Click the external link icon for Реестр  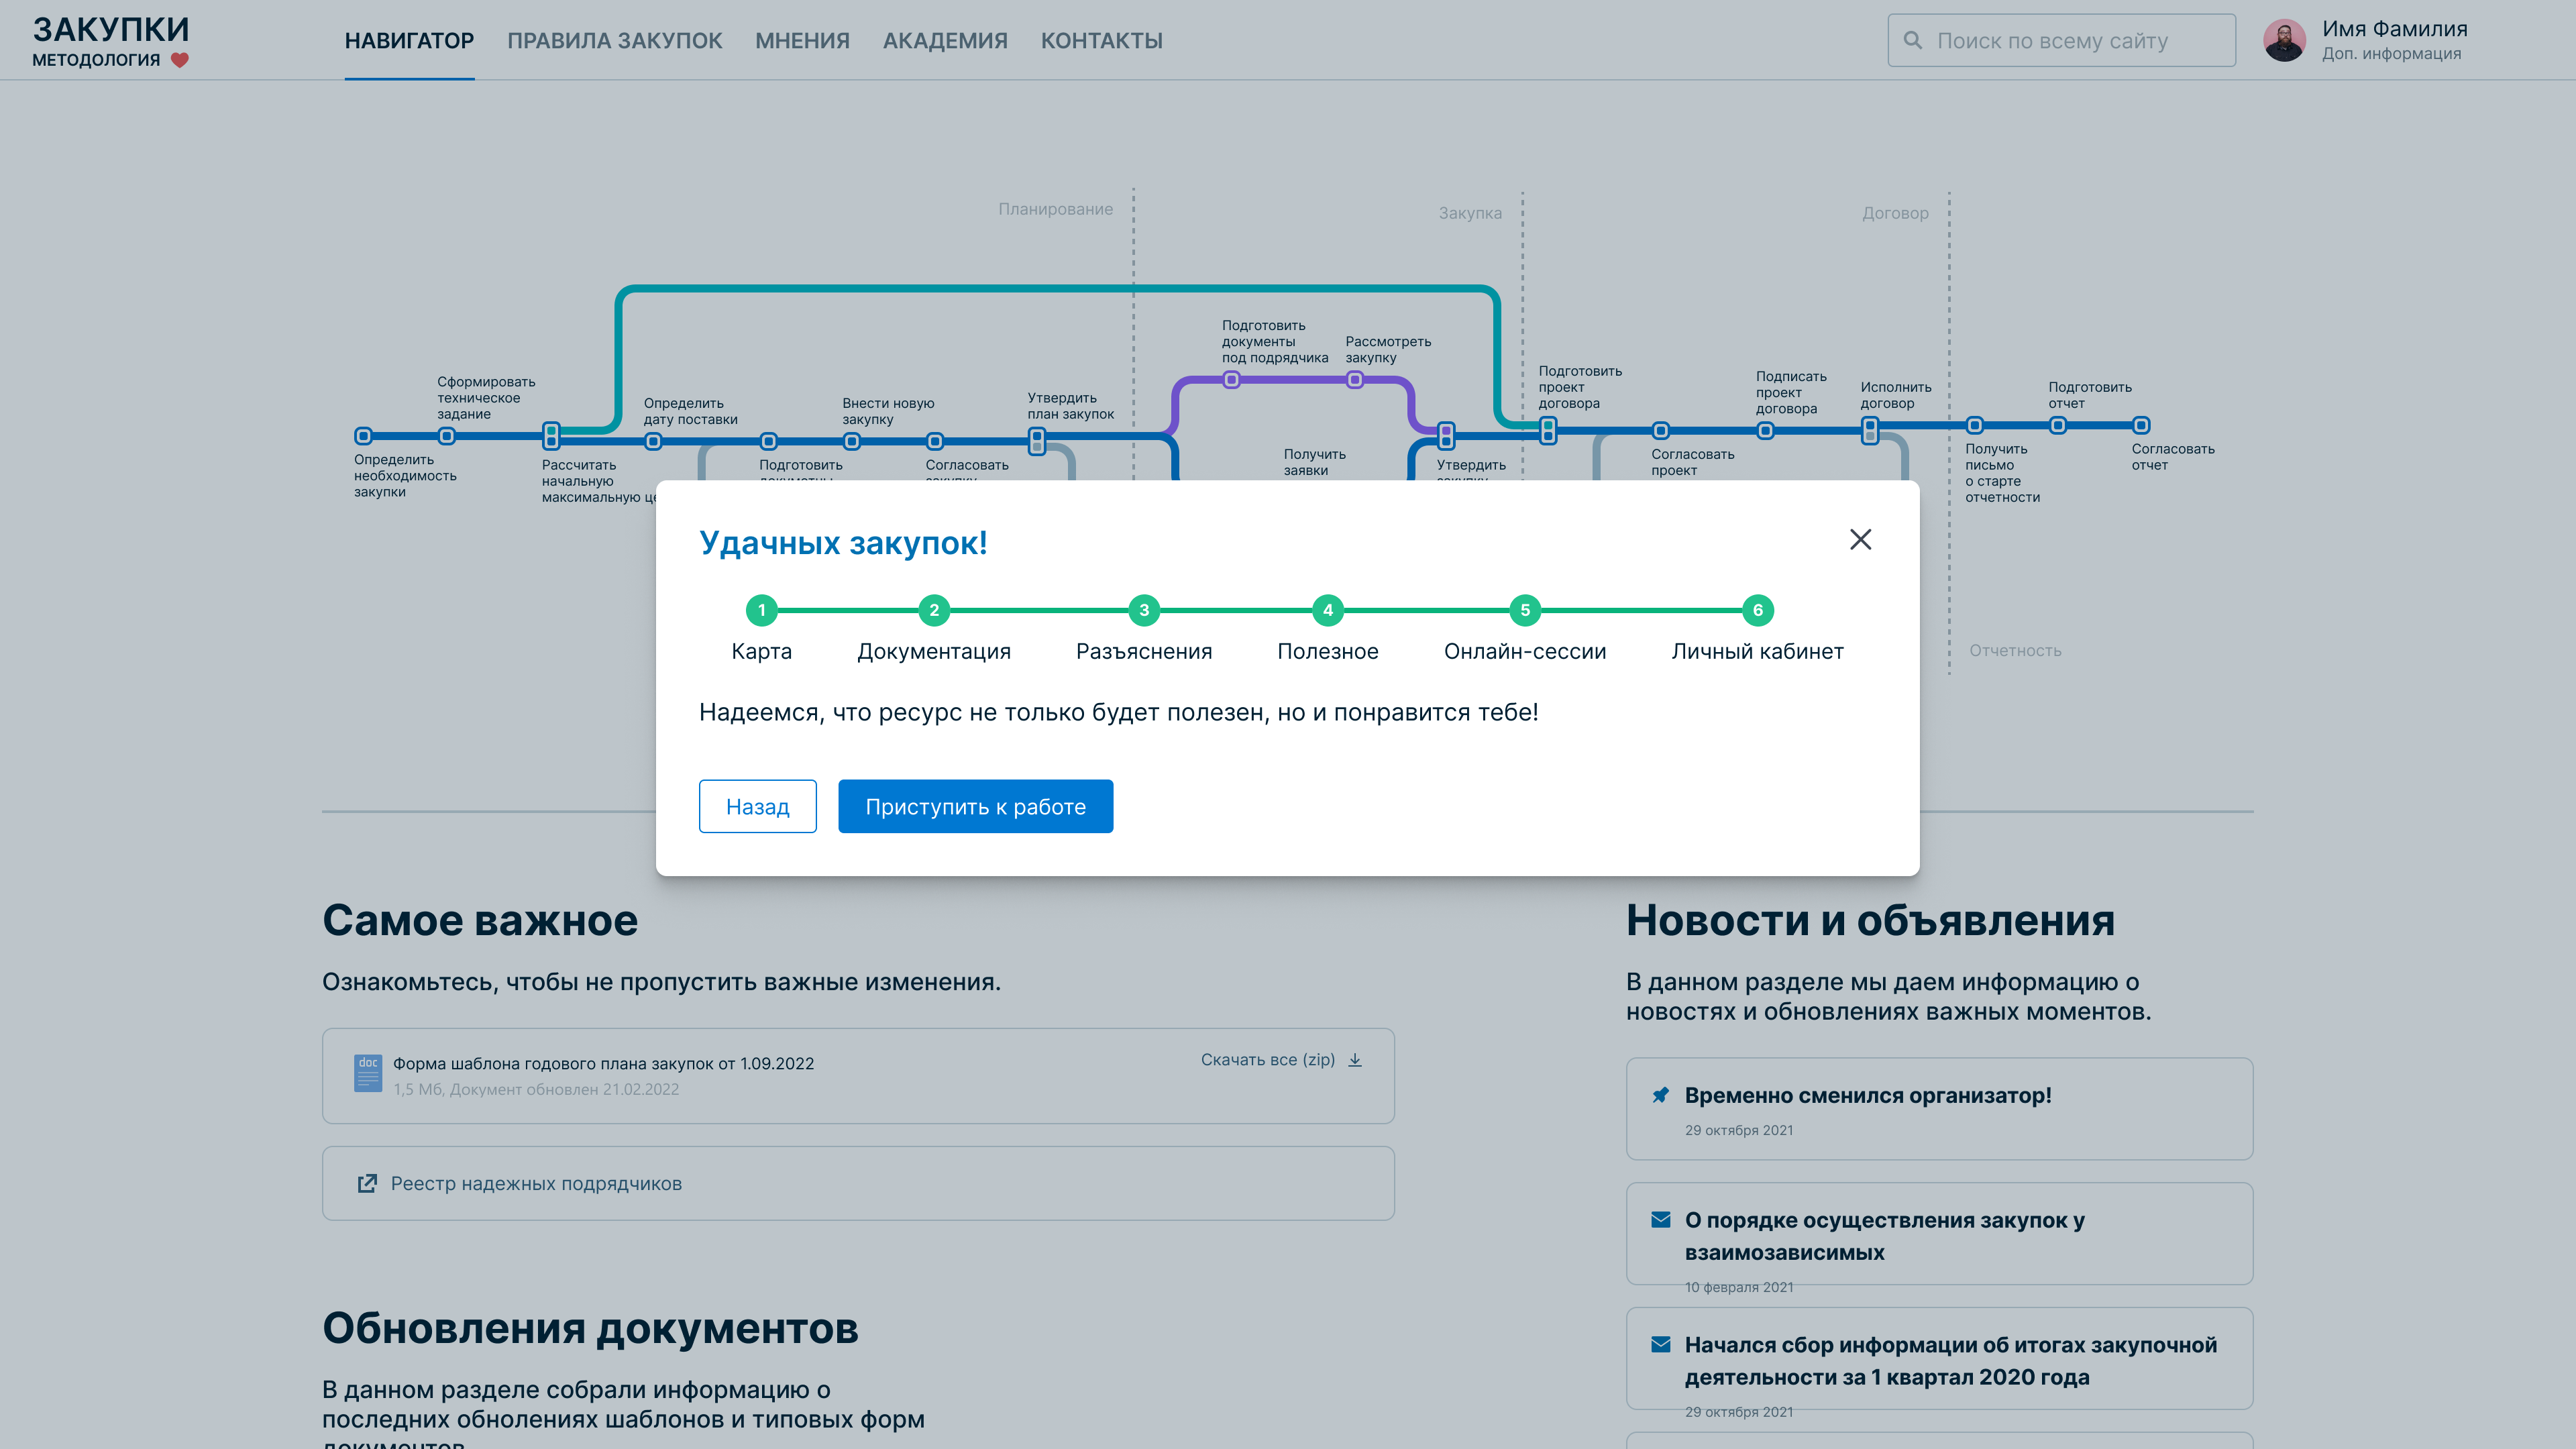tap(367, 1183)
